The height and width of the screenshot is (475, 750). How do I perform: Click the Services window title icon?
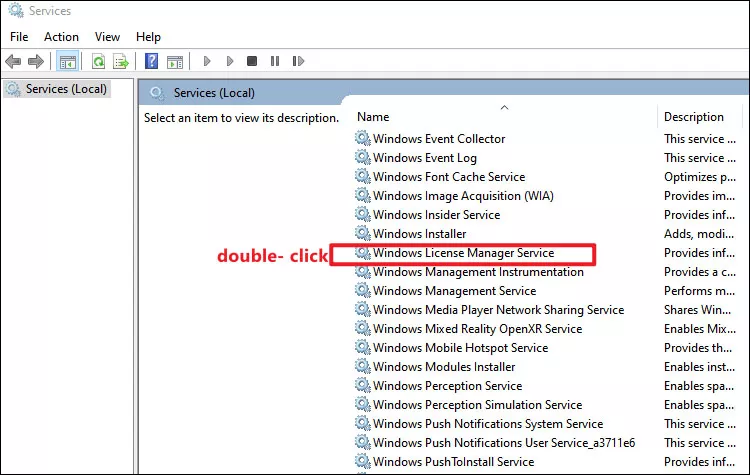click(x=15, y=11)
